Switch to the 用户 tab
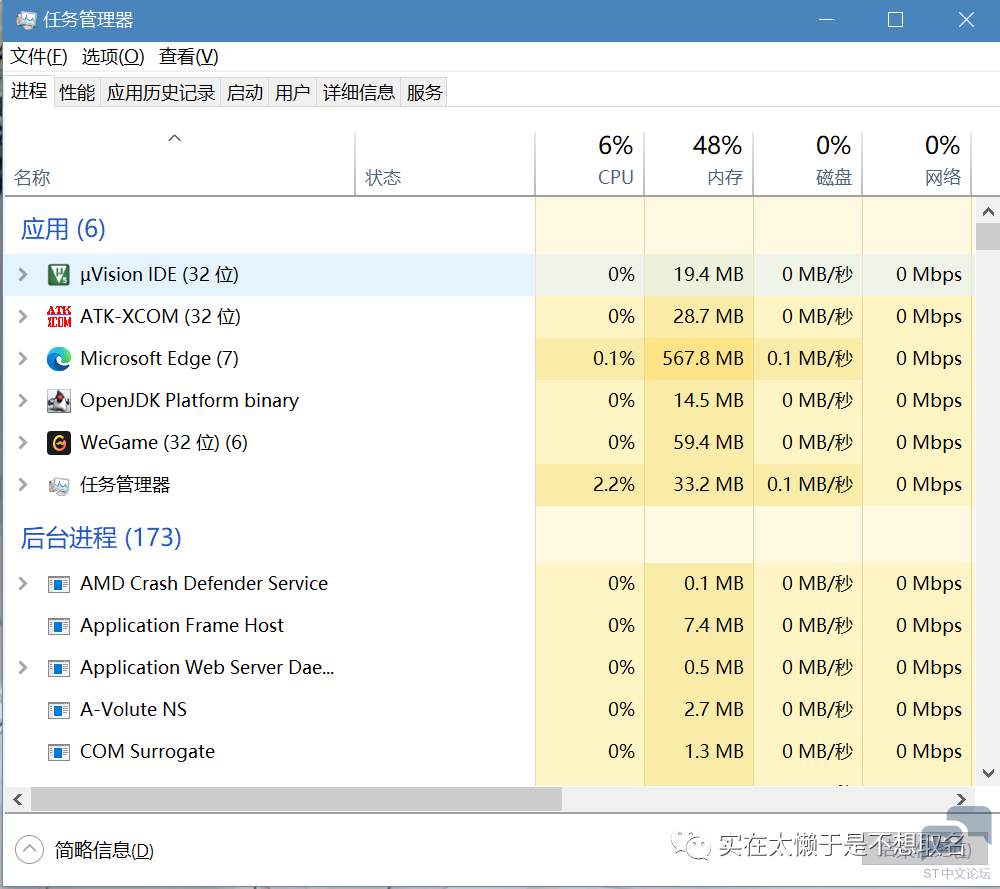Screen dimensions: 1000x889 (293, 92)
